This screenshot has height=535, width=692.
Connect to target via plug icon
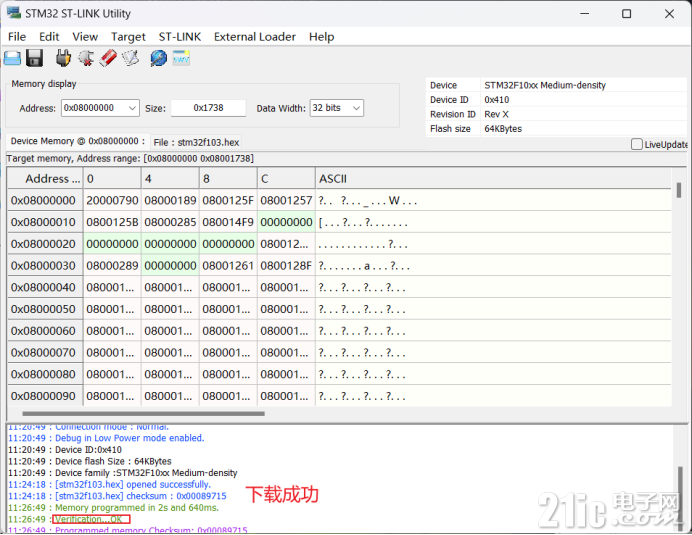pos(63,58)
